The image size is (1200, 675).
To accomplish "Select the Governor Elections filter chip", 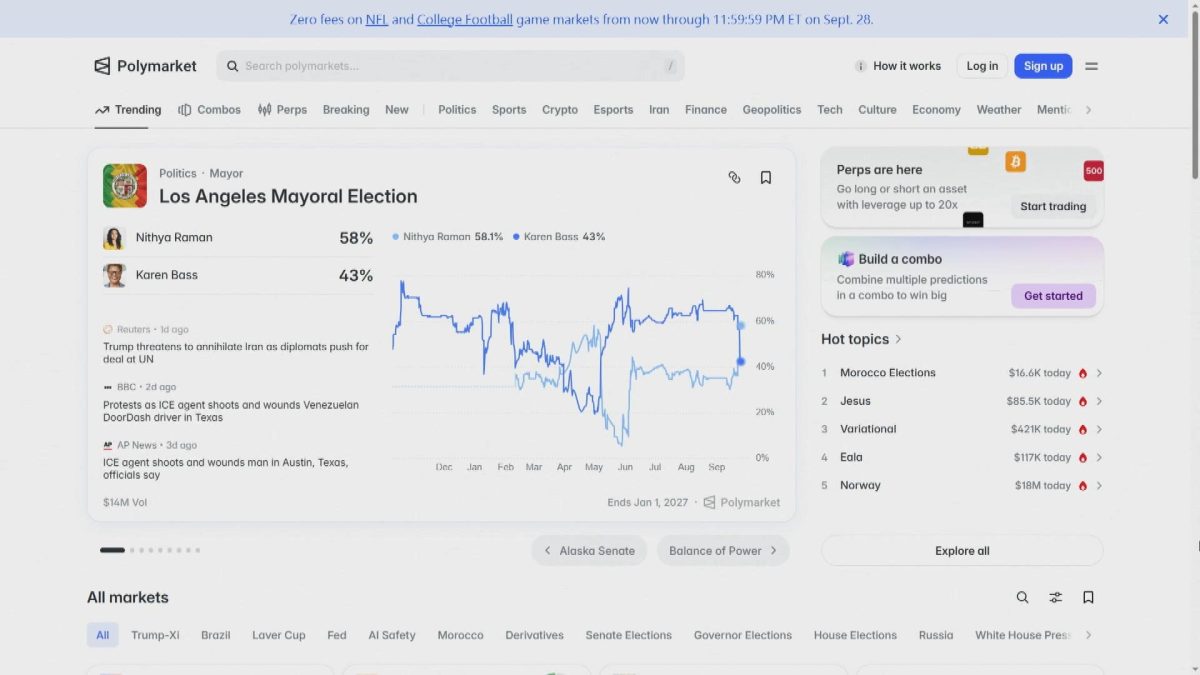I will pyautogui.click(x=743, y=635).
